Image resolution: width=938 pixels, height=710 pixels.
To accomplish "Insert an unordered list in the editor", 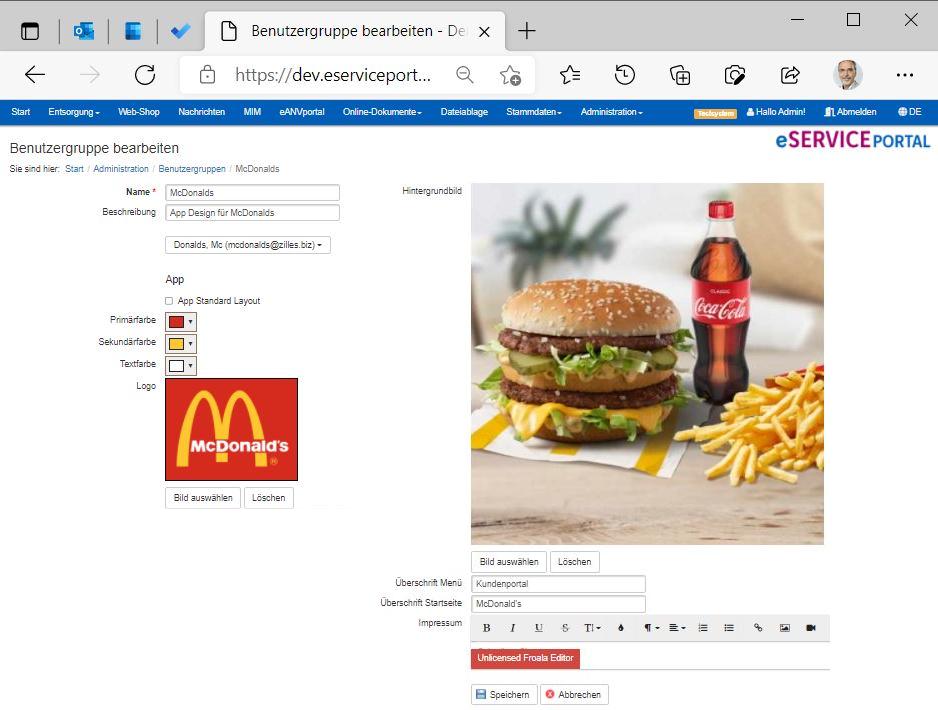I will pos(729,628).
